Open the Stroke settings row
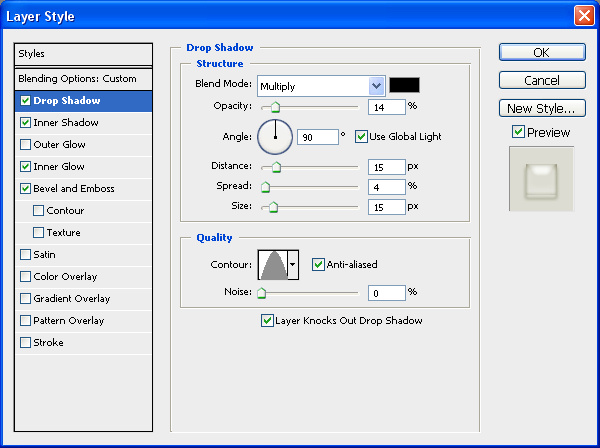 [x=83, y=343]
